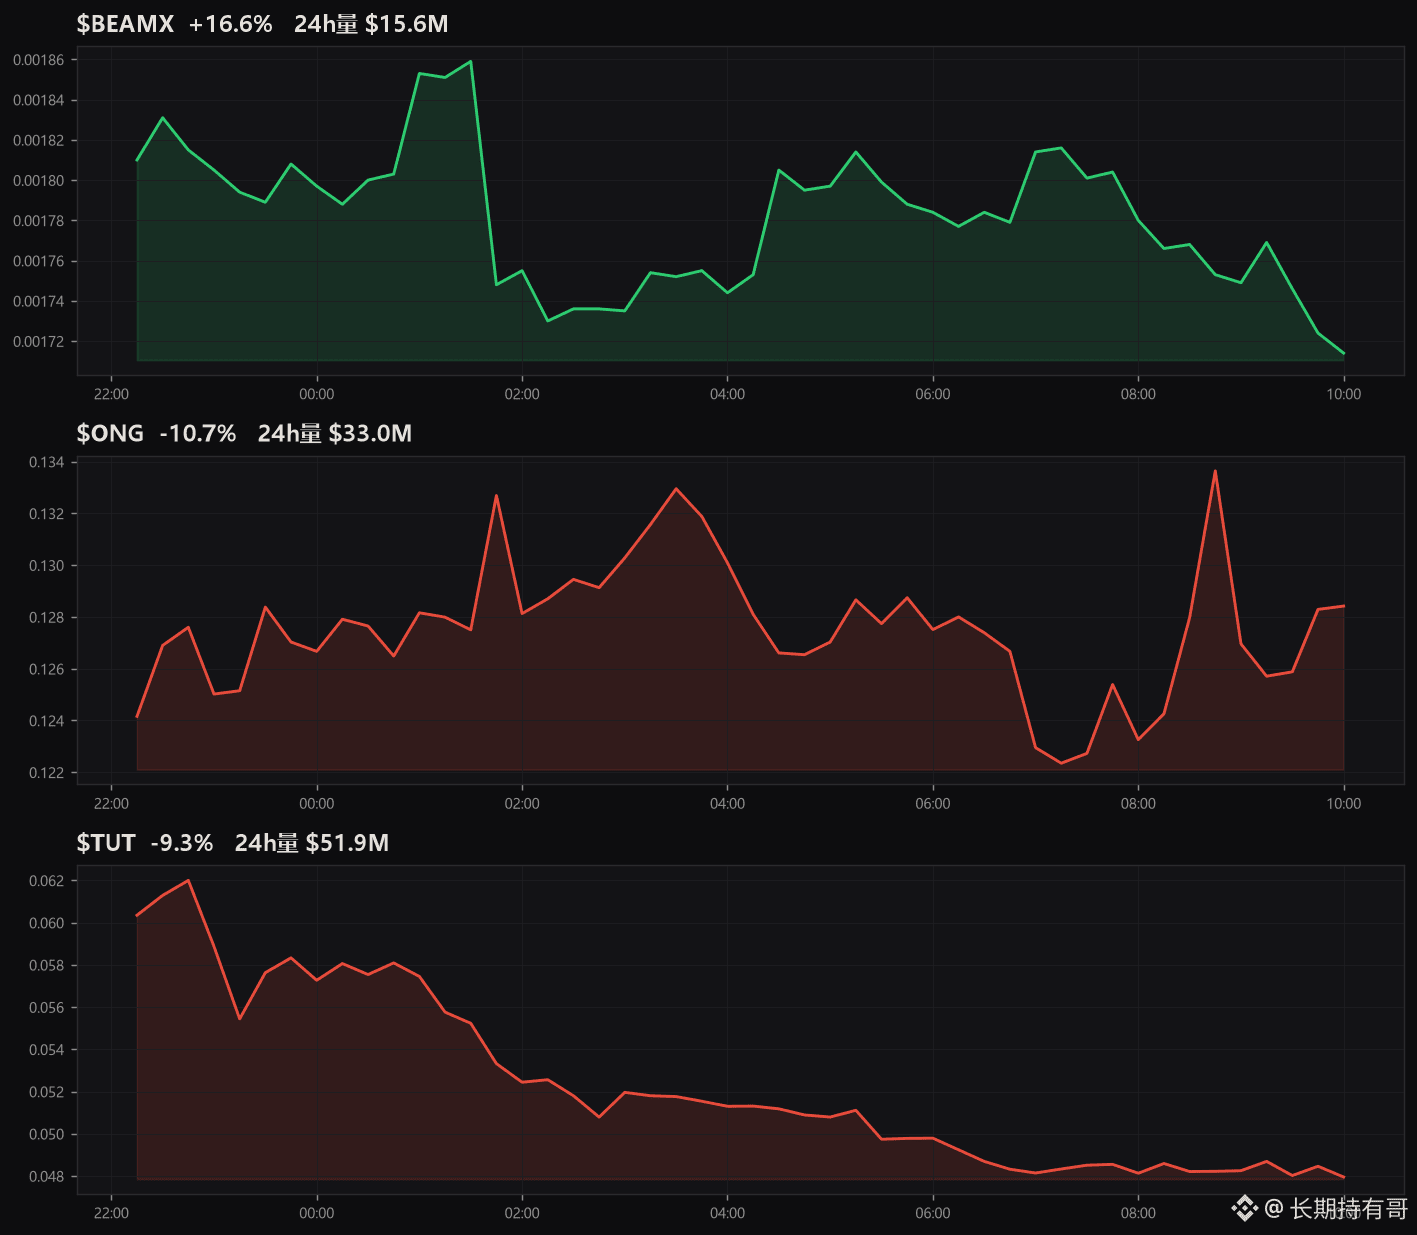Screen dimensions: 1417x1235
Task: Select 22:00 time label under ONG chart
Action: coord(111,804)
